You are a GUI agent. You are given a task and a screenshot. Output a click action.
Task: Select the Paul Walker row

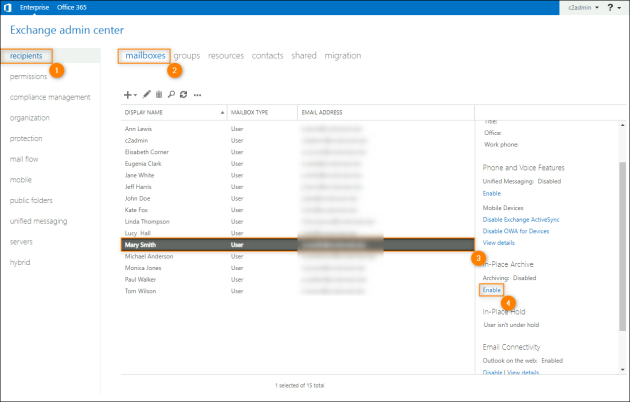point(298,280)
